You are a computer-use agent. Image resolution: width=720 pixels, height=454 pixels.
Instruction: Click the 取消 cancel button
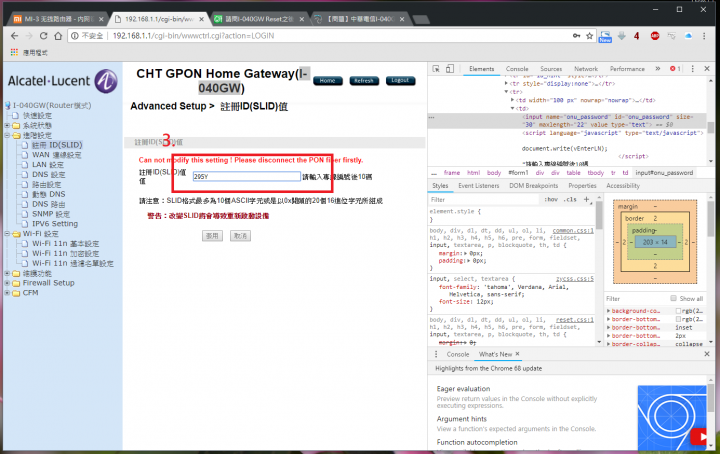240,236
